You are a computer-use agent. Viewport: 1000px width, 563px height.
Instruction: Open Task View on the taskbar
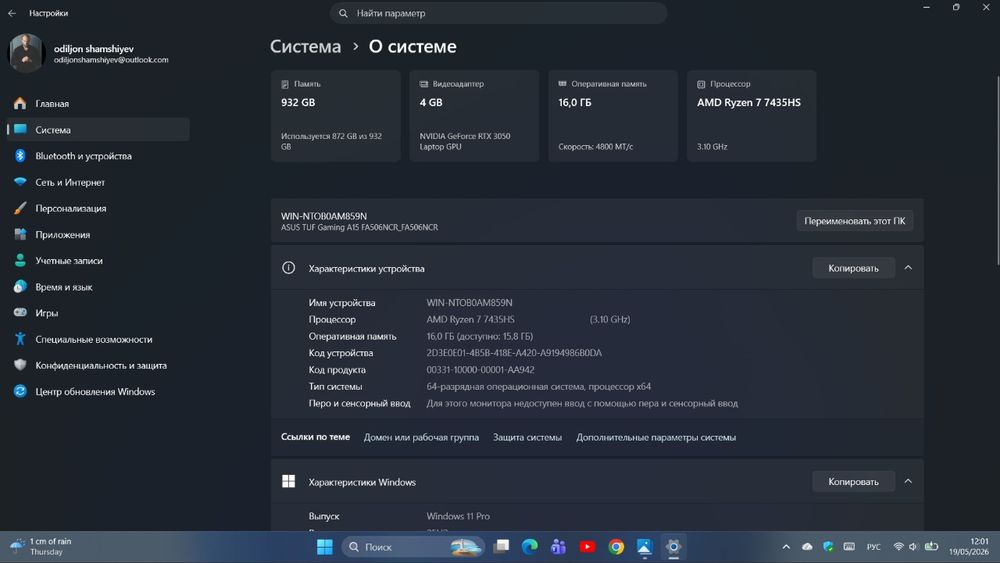click(501, 546)
